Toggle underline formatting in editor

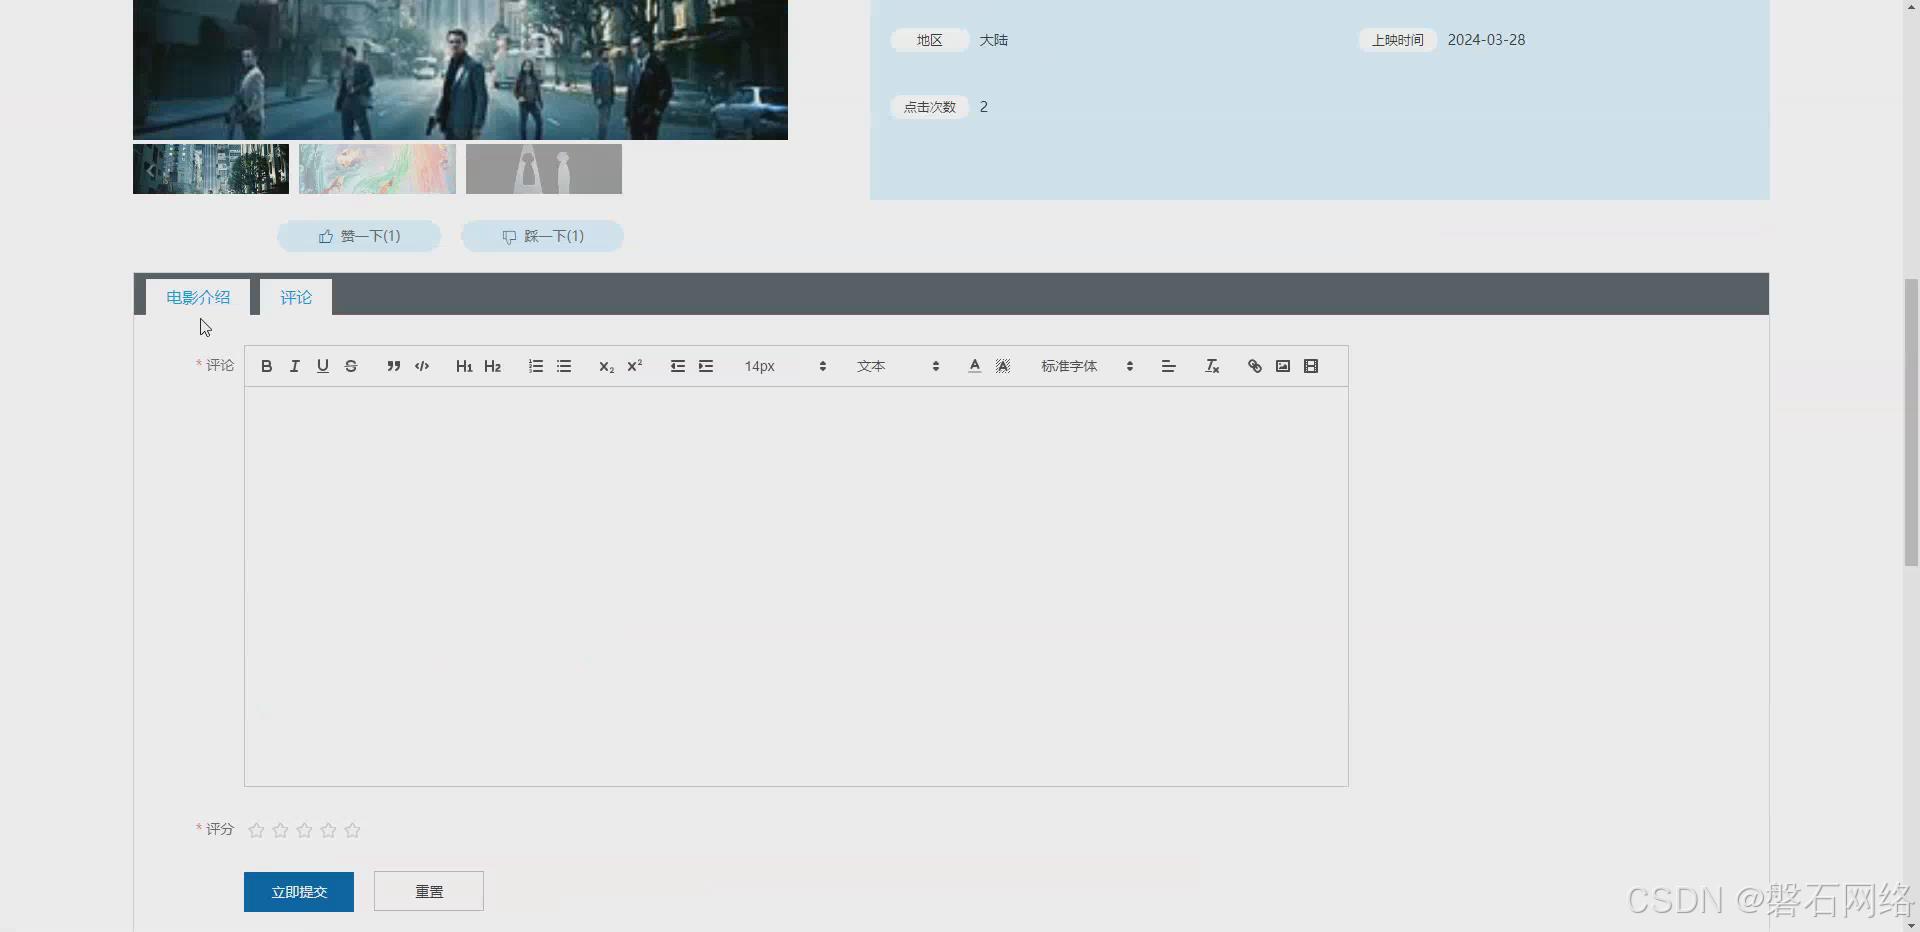click(322, 366)
